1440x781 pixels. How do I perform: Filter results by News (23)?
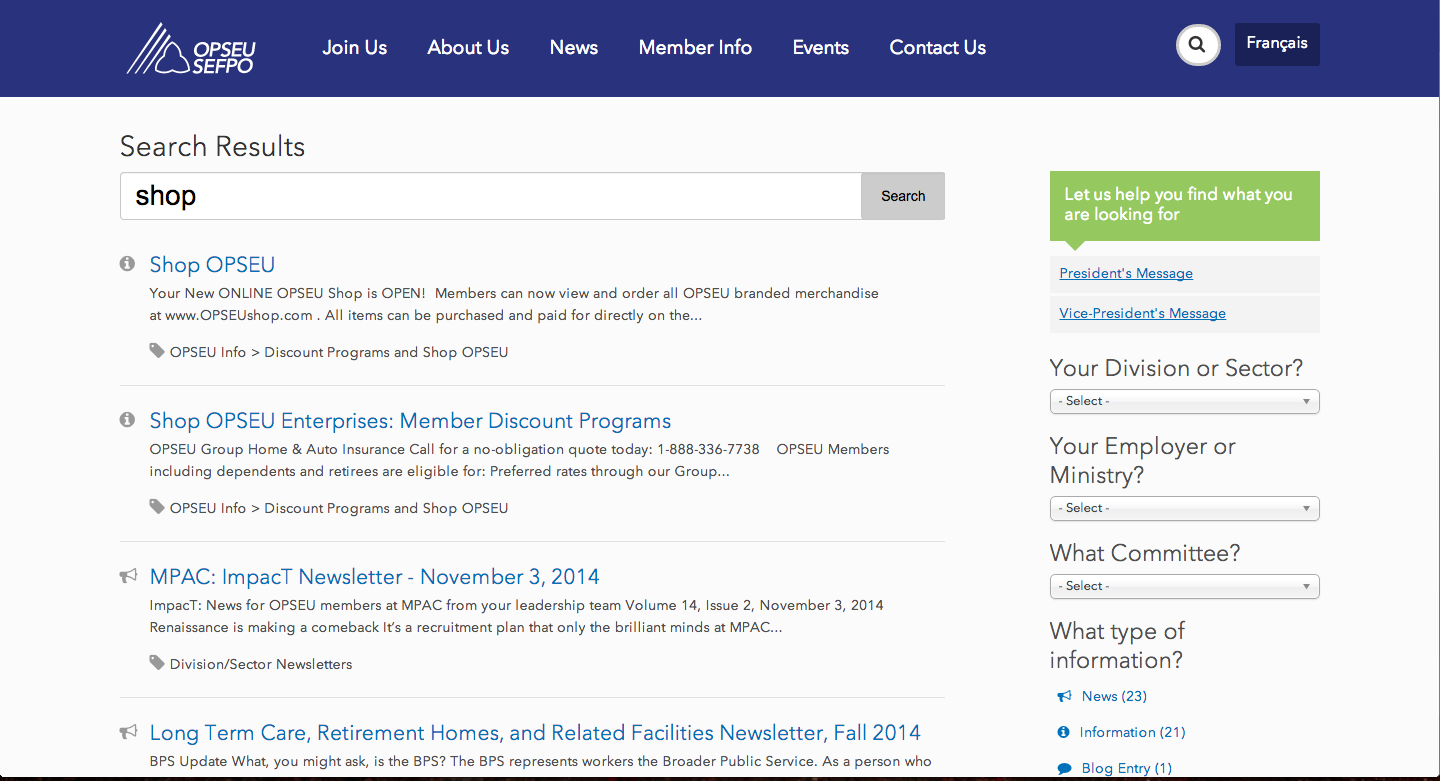click(1114, 696)
